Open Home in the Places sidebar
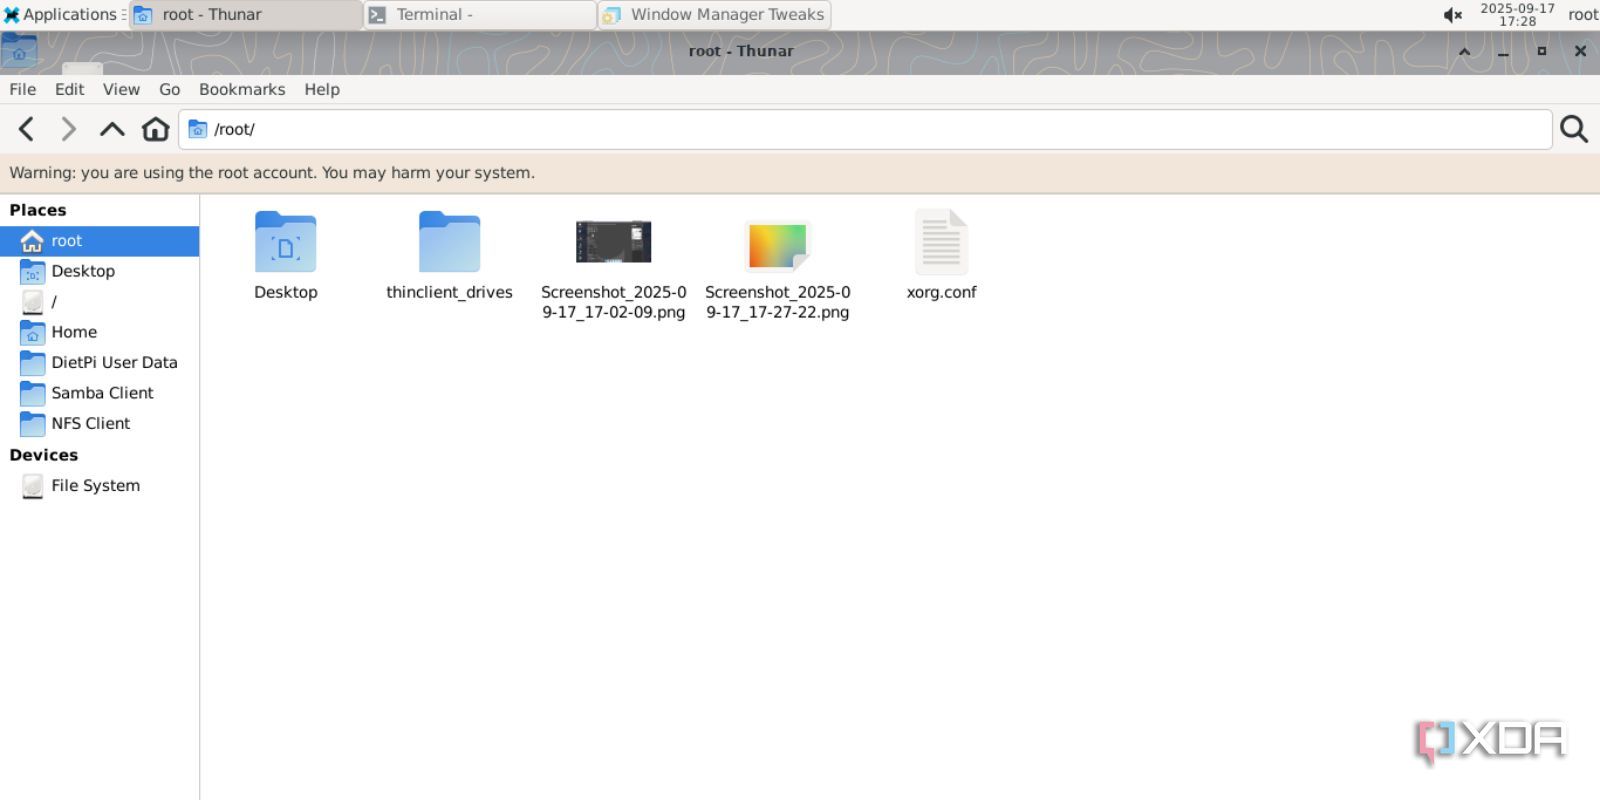Image resolution: width=1600 pixels, height=800 pixels. (99, 332)
